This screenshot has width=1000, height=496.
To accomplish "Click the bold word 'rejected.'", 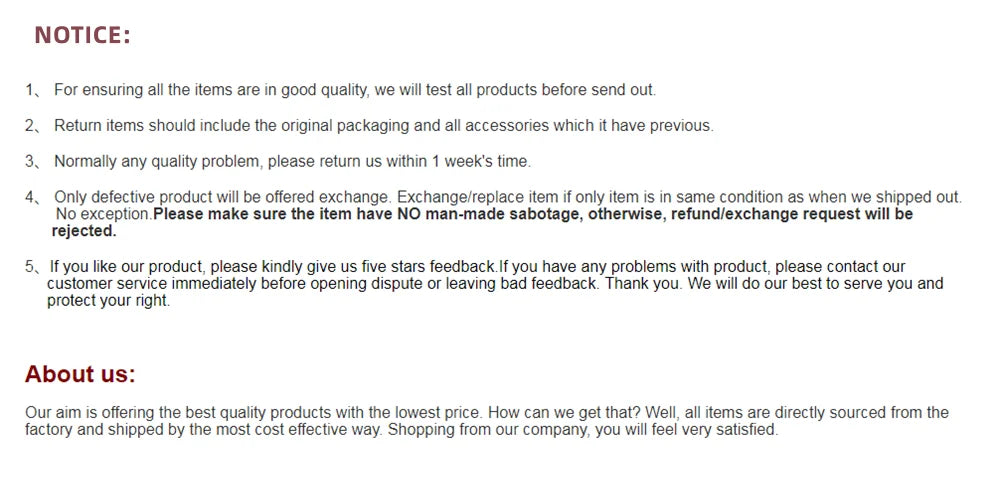I will click(x=84, y=231).
